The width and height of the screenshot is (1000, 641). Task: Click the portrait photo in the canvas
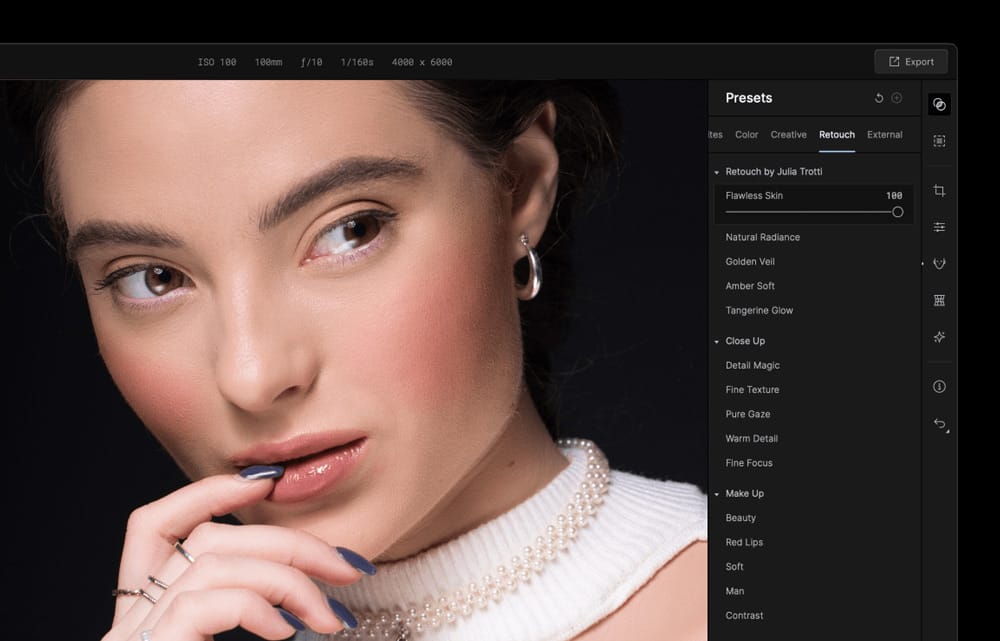coord(353,360)
